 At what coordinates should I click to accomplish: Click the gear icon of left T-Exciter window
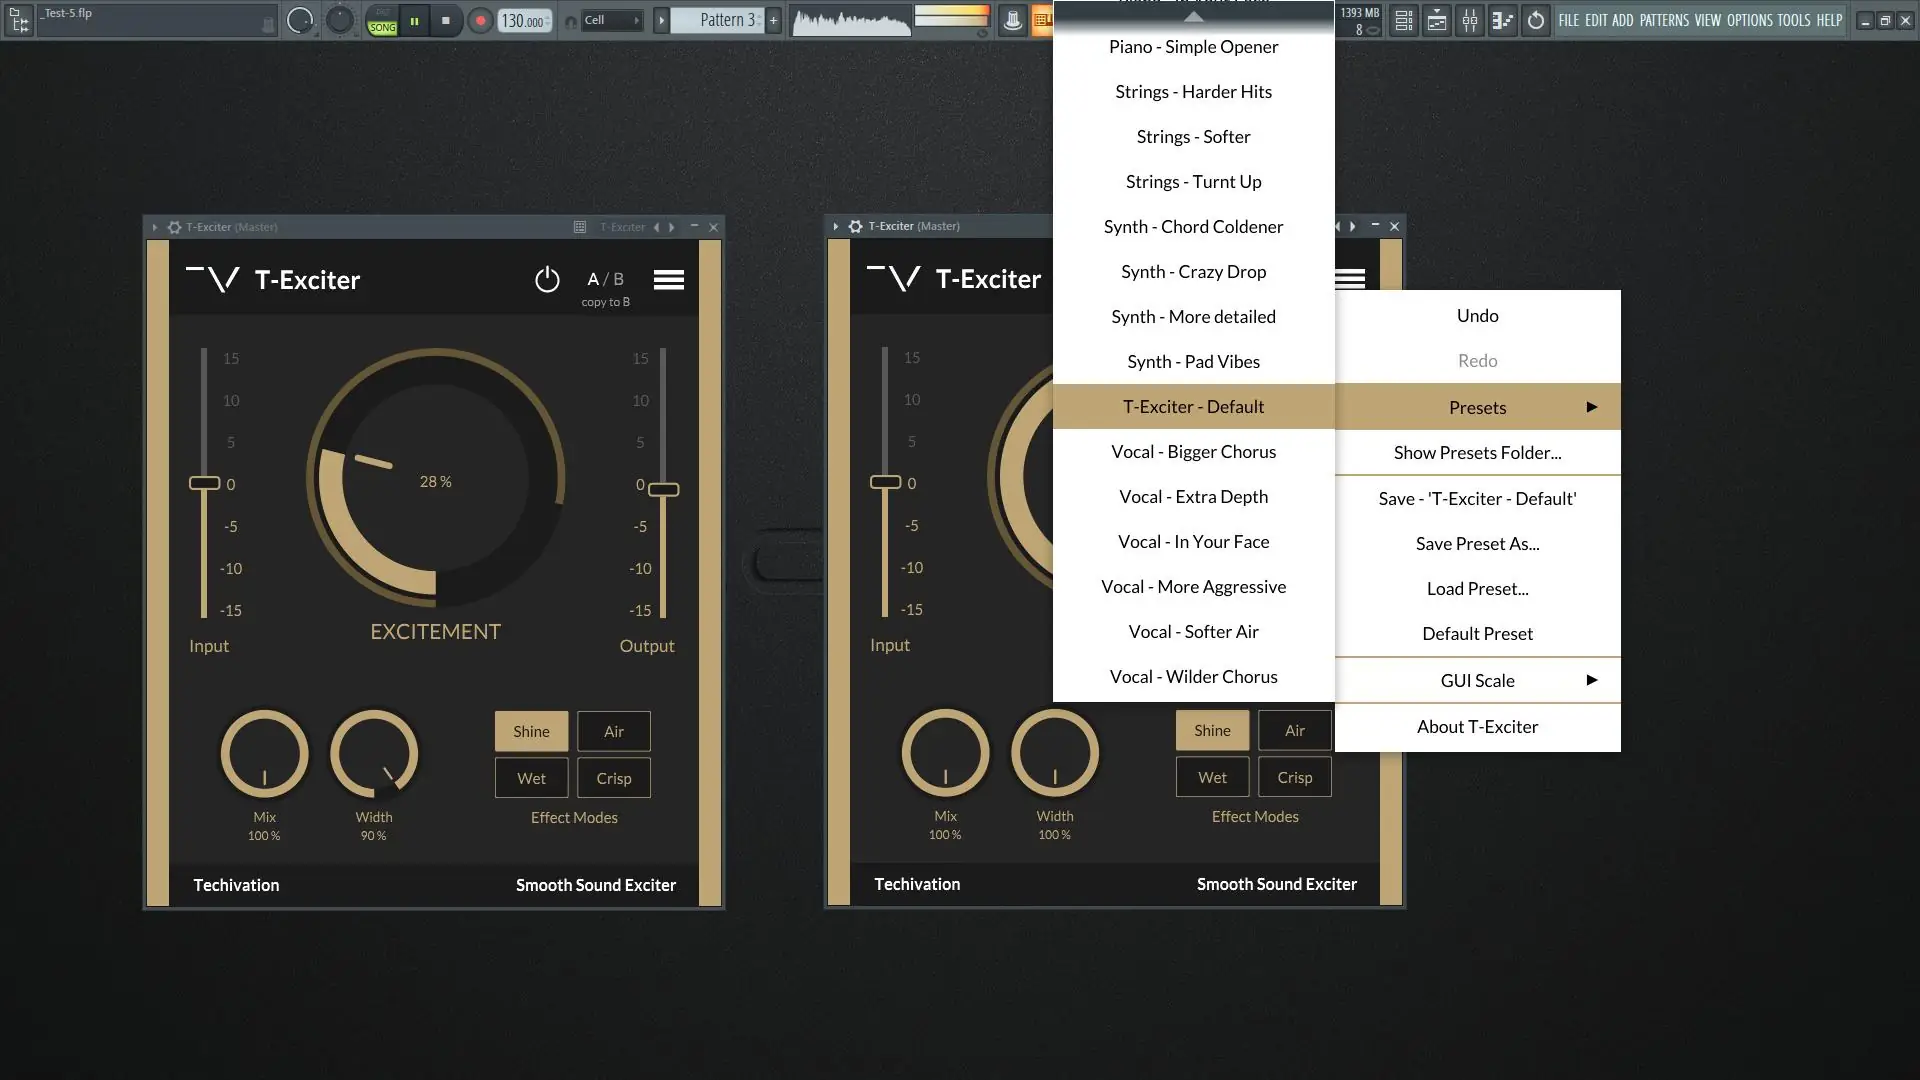(x=175, y=227)
